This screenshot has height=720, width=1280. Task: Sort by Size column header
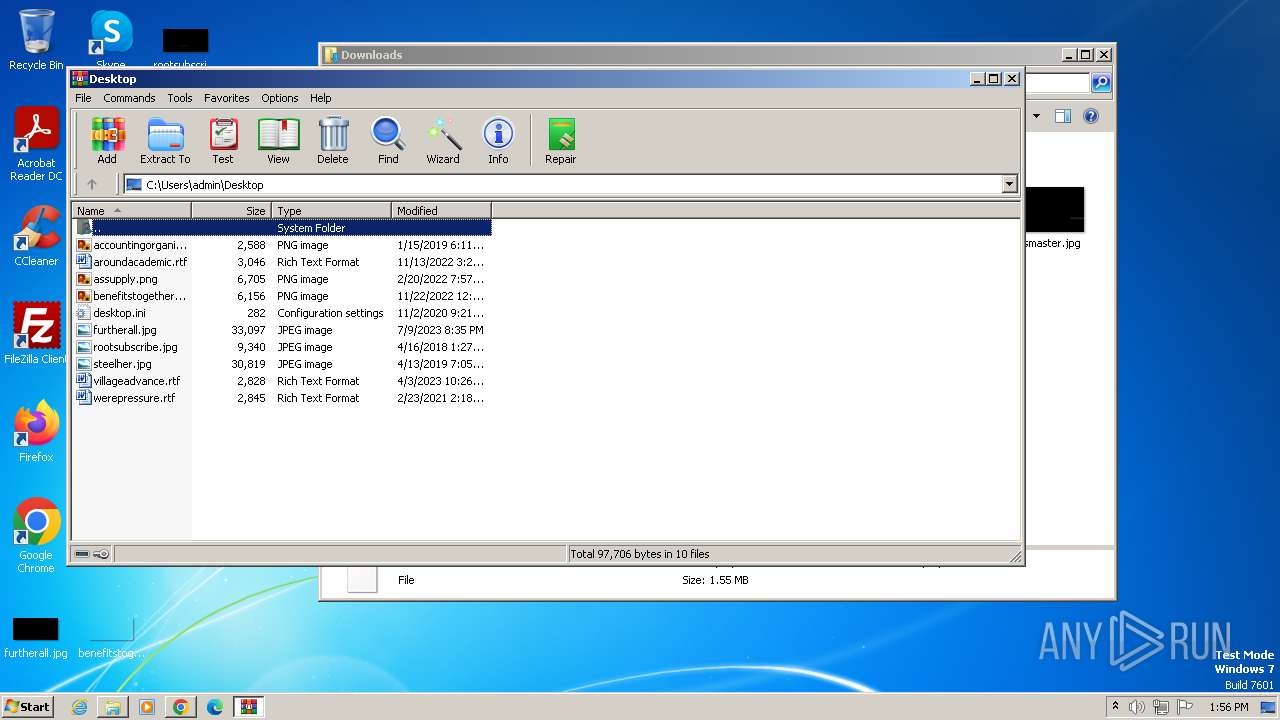point(231,210)
